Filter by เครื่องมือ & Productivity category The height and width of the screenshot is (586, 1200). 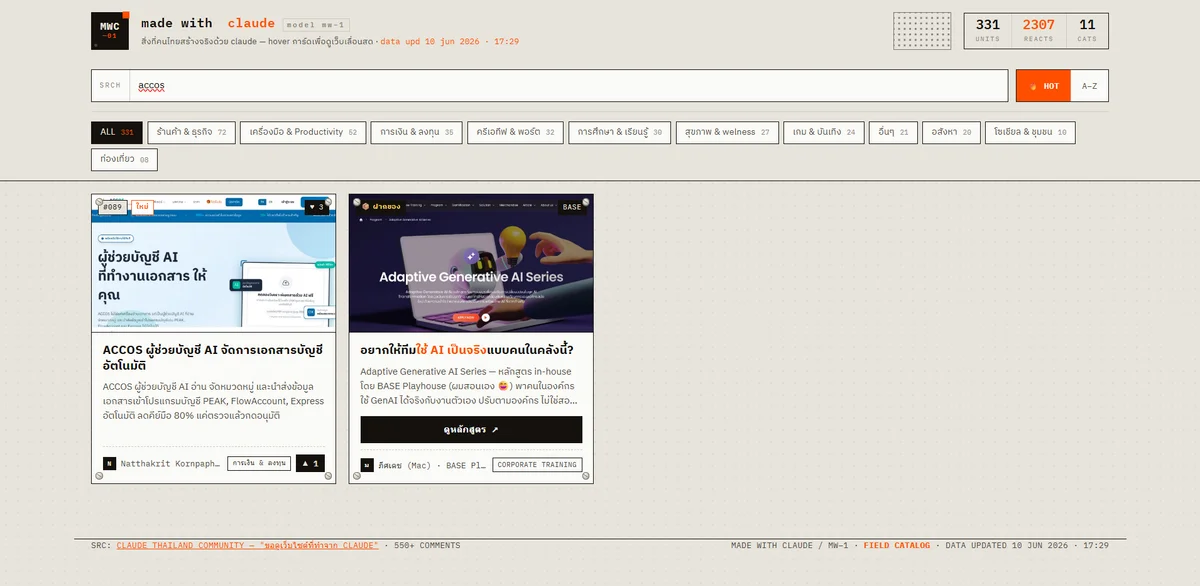tap(303, 132)
